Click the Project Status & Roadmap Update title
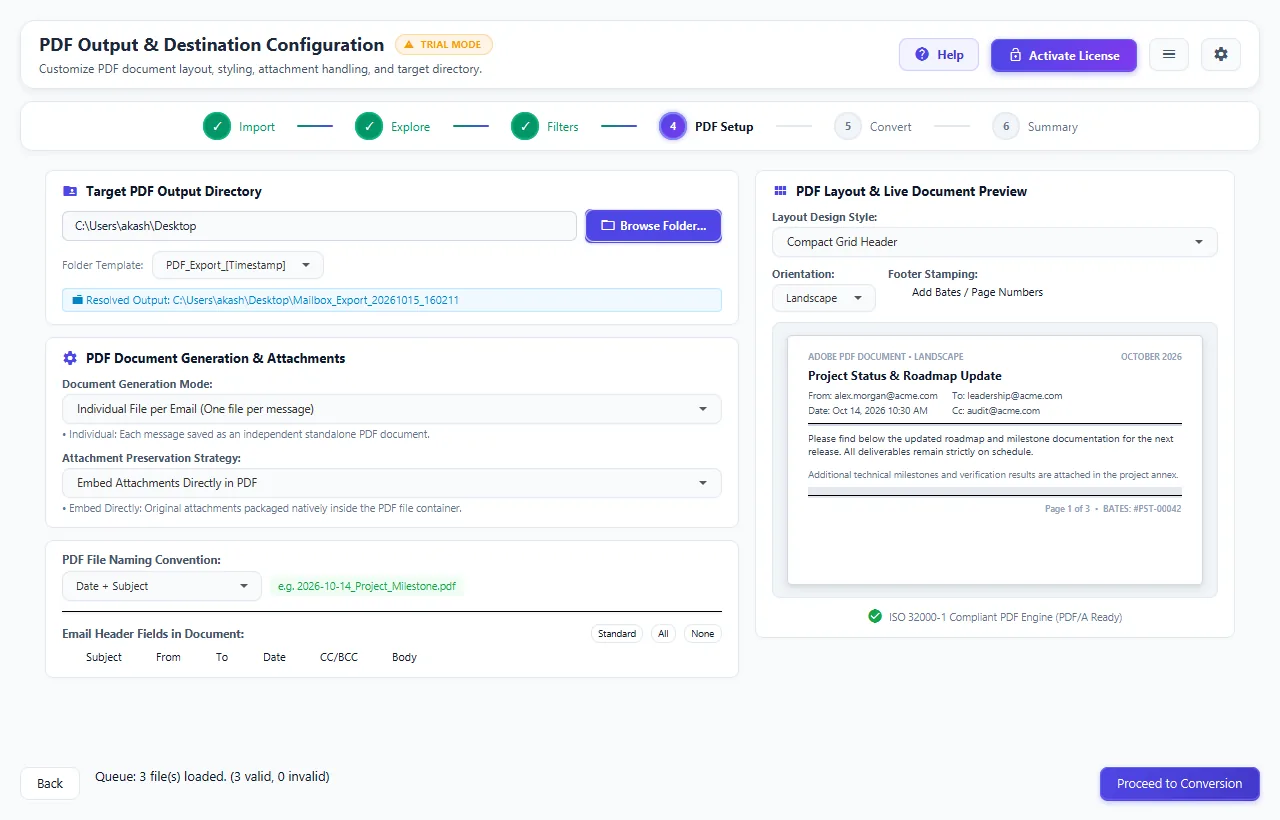Image resolution: width=1280 pixels, height=820 pixels. 905,376
